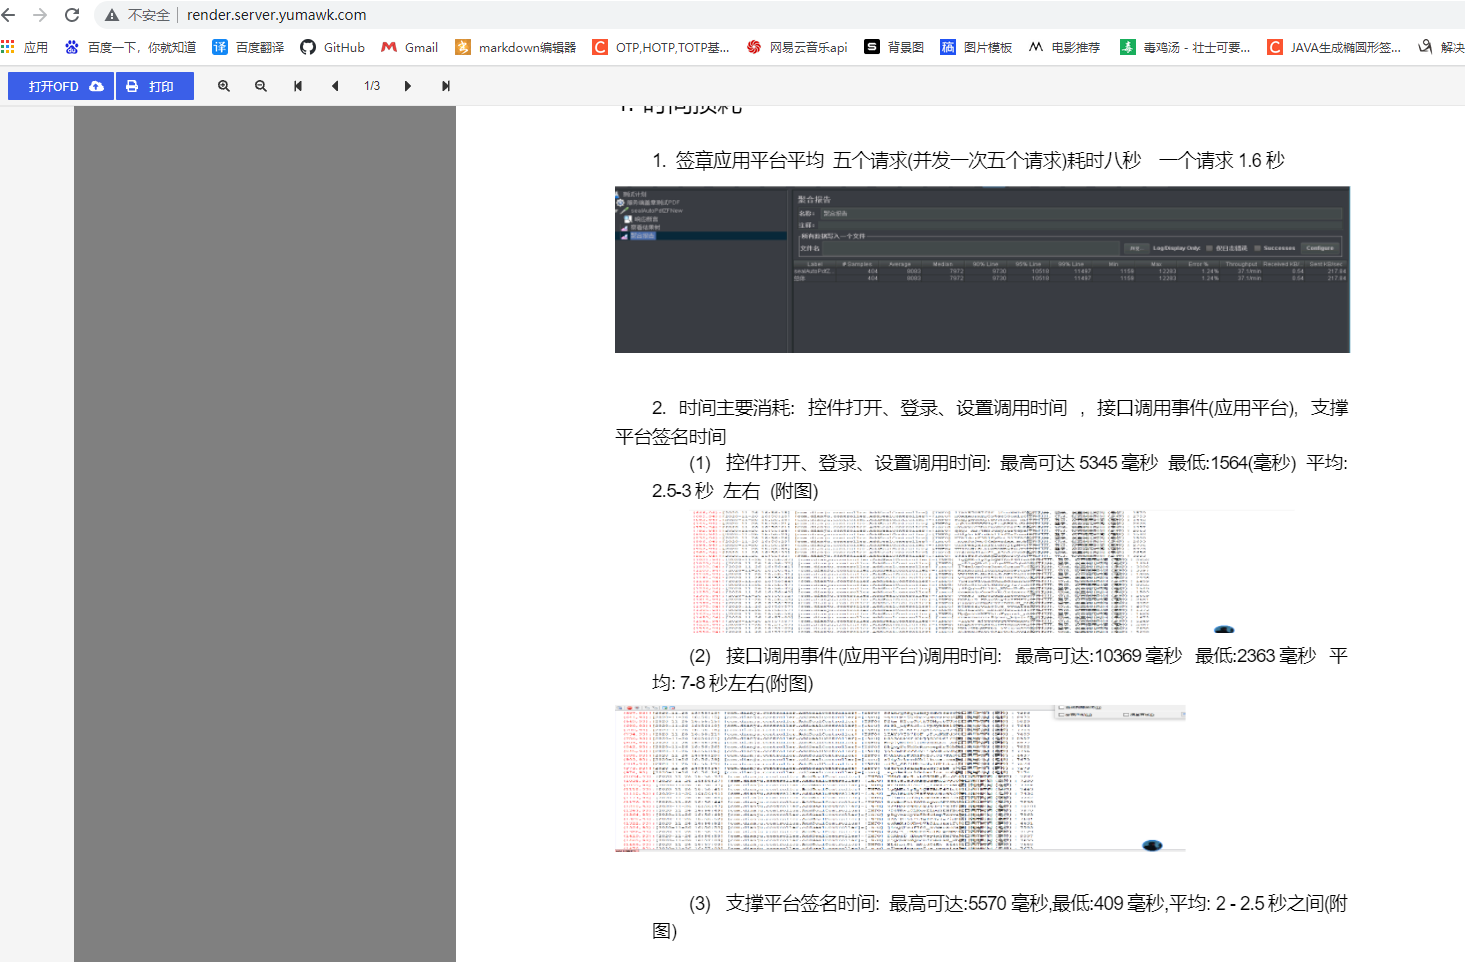Open the Gmail bookmark
This screenshot has height=962, width=1465.
click(410, 47)
